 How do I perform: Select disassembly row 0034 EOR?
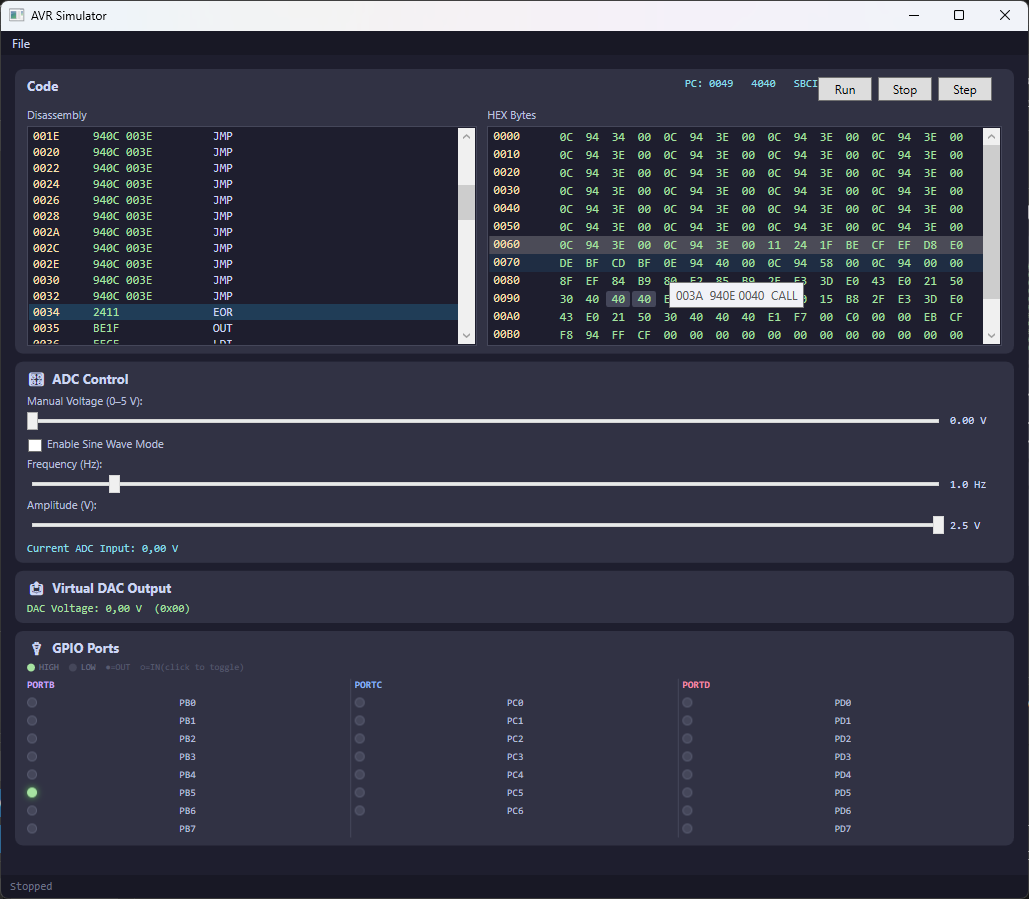pos(243,312)
